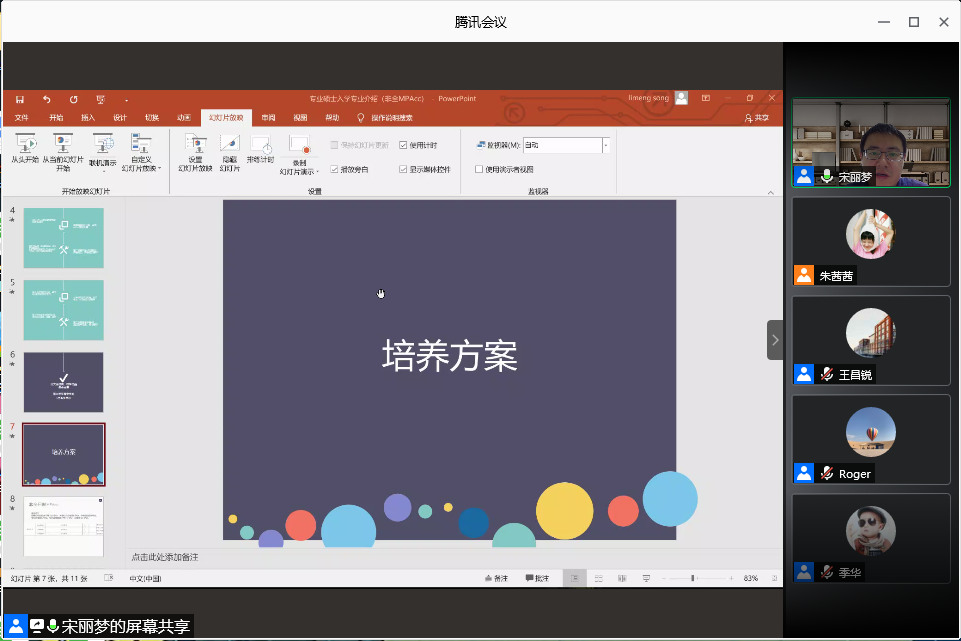
Task: Collapse the participant panel with the side chevron
Action: pos(775,340)
